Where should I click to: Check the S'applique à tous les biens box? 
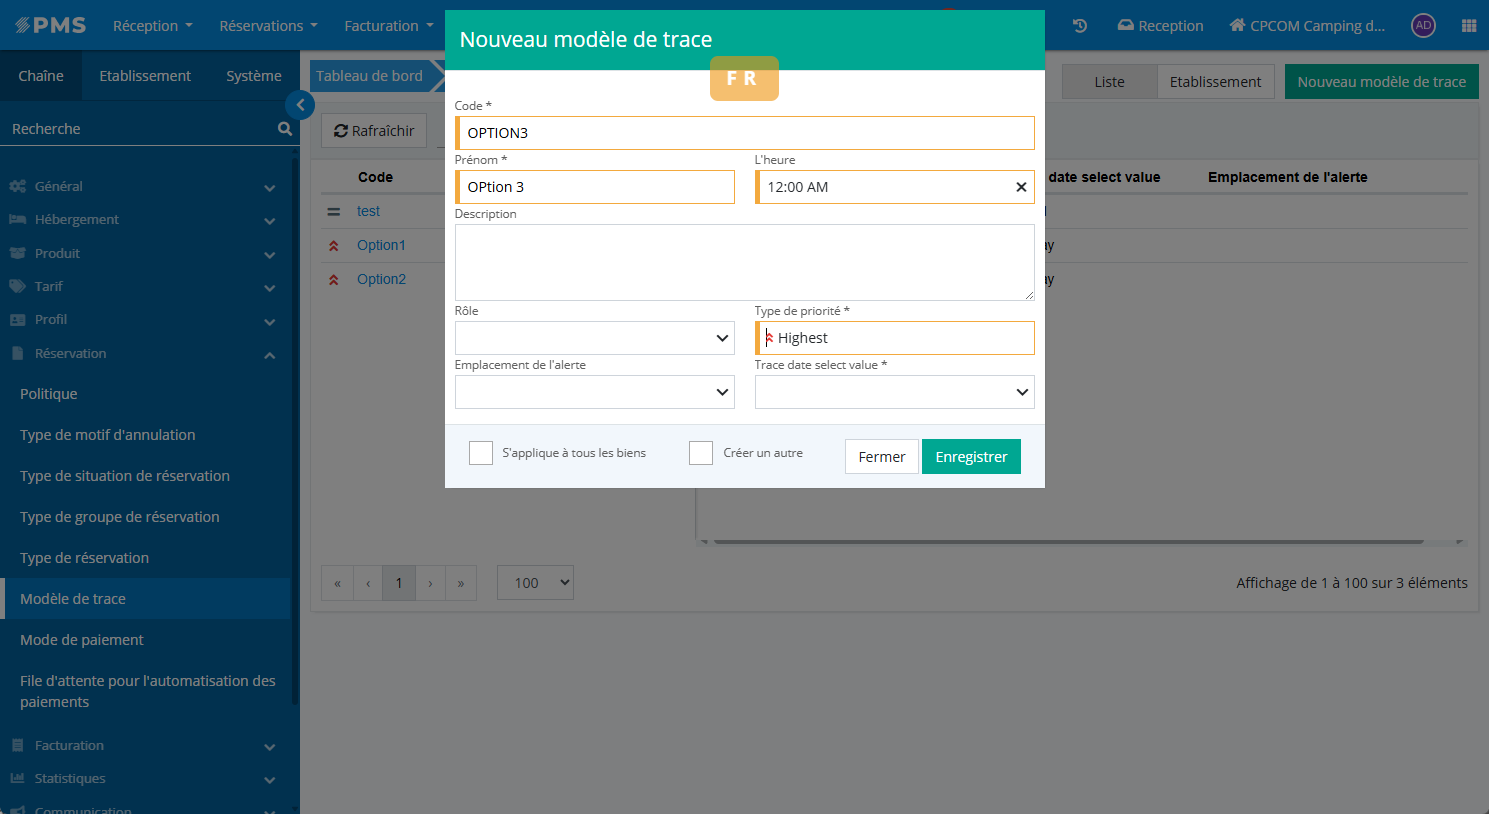coord(481,453)
